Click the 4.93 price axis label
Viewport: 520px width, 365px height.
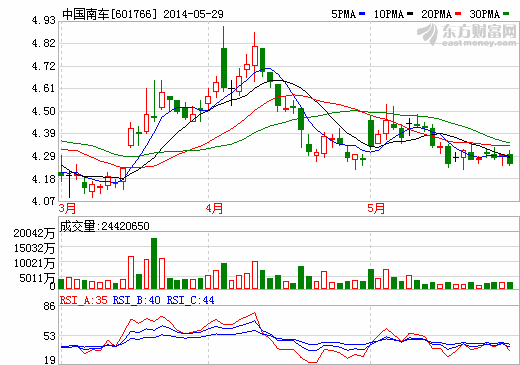(x=44, y=21)
